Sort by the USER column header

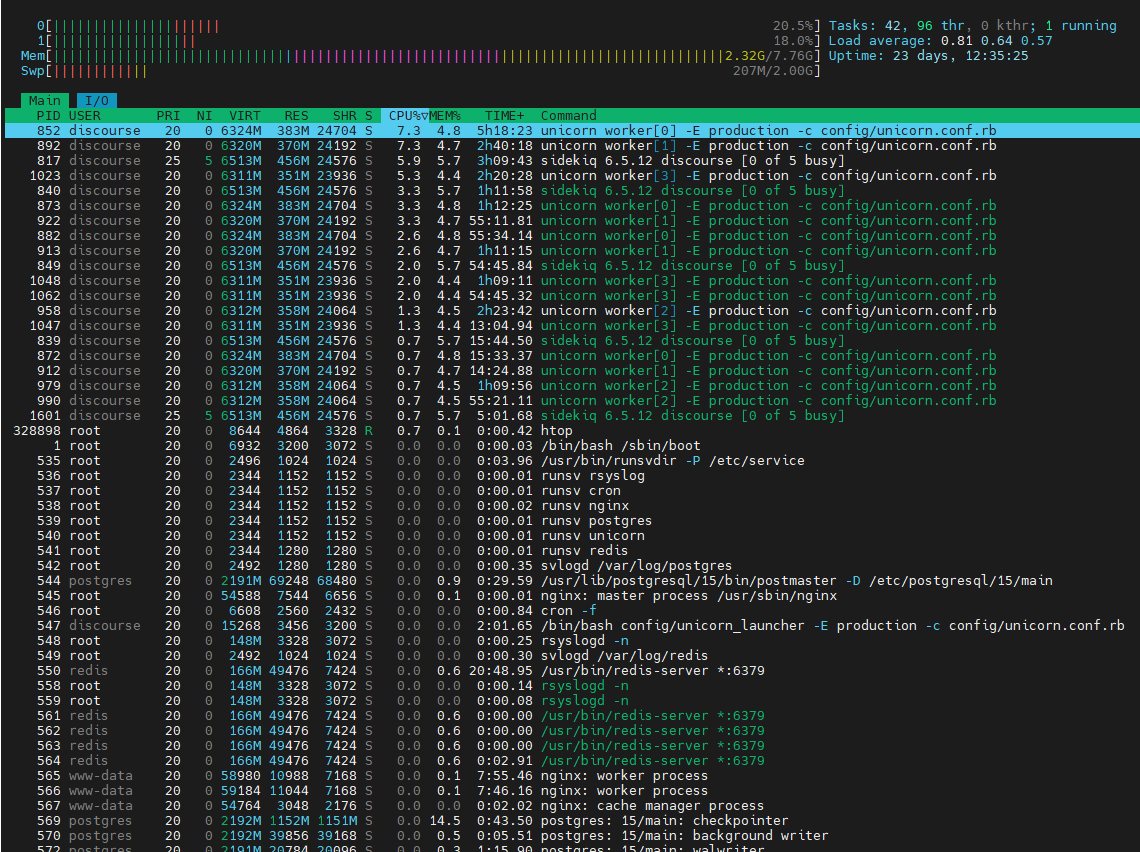(x=85, y=116)
